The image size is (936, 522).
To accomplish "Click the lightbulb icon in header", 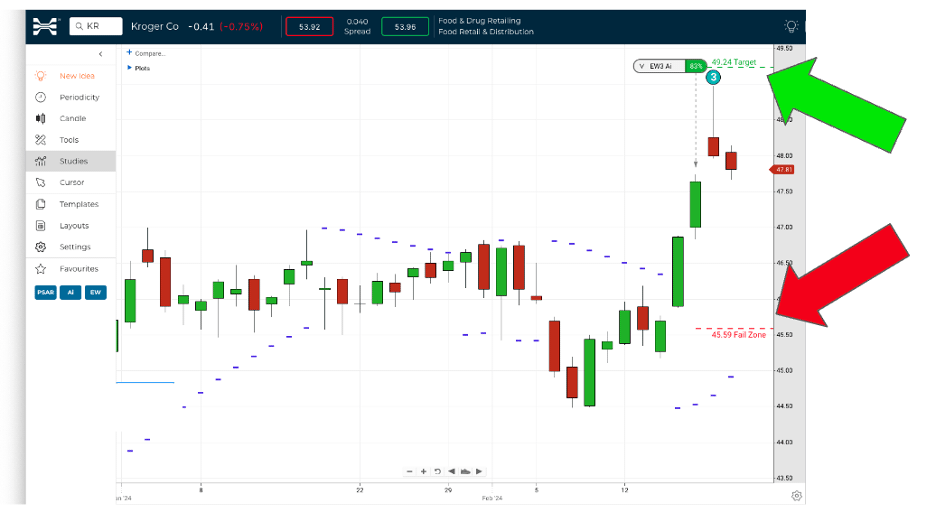I will click(791, 26).
